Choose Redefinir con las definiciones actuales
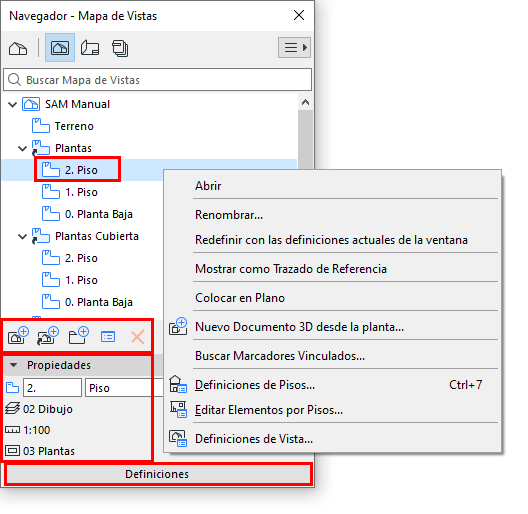This screenshot has width=528, height=514. coord(332,240)
